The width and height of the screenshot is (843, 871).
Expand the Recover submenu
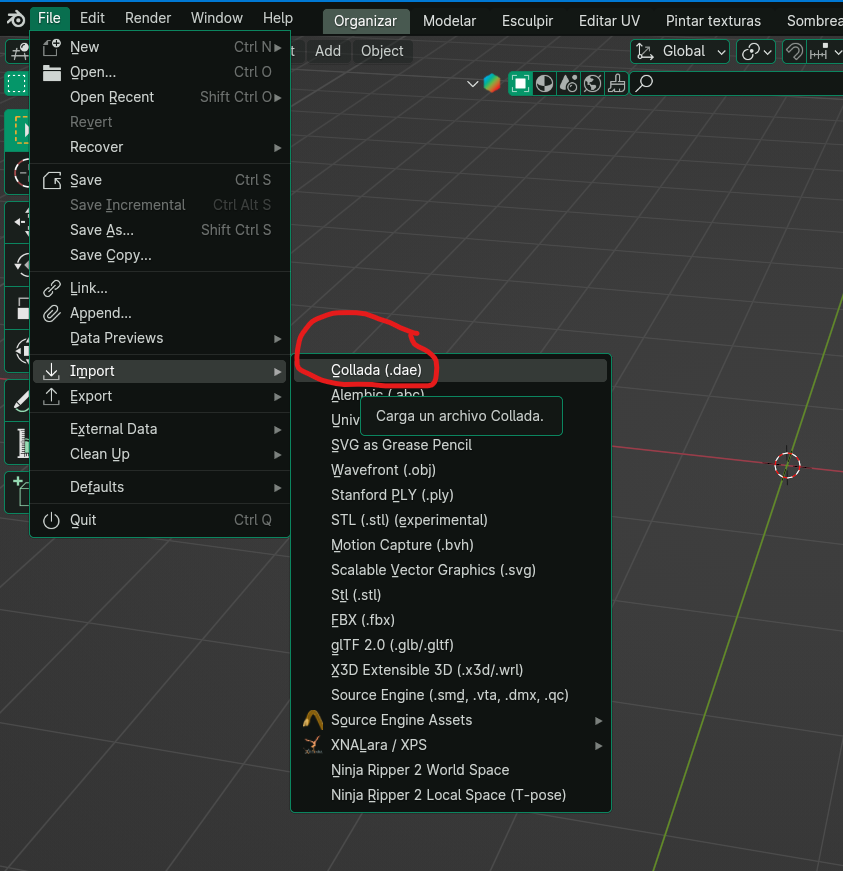pyautogui.click(x=160, y=147)
